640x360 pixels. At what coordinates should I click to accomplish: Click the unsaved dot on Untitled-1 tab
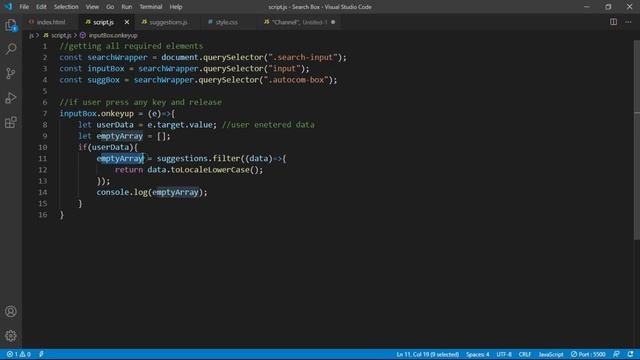point(333,22)
